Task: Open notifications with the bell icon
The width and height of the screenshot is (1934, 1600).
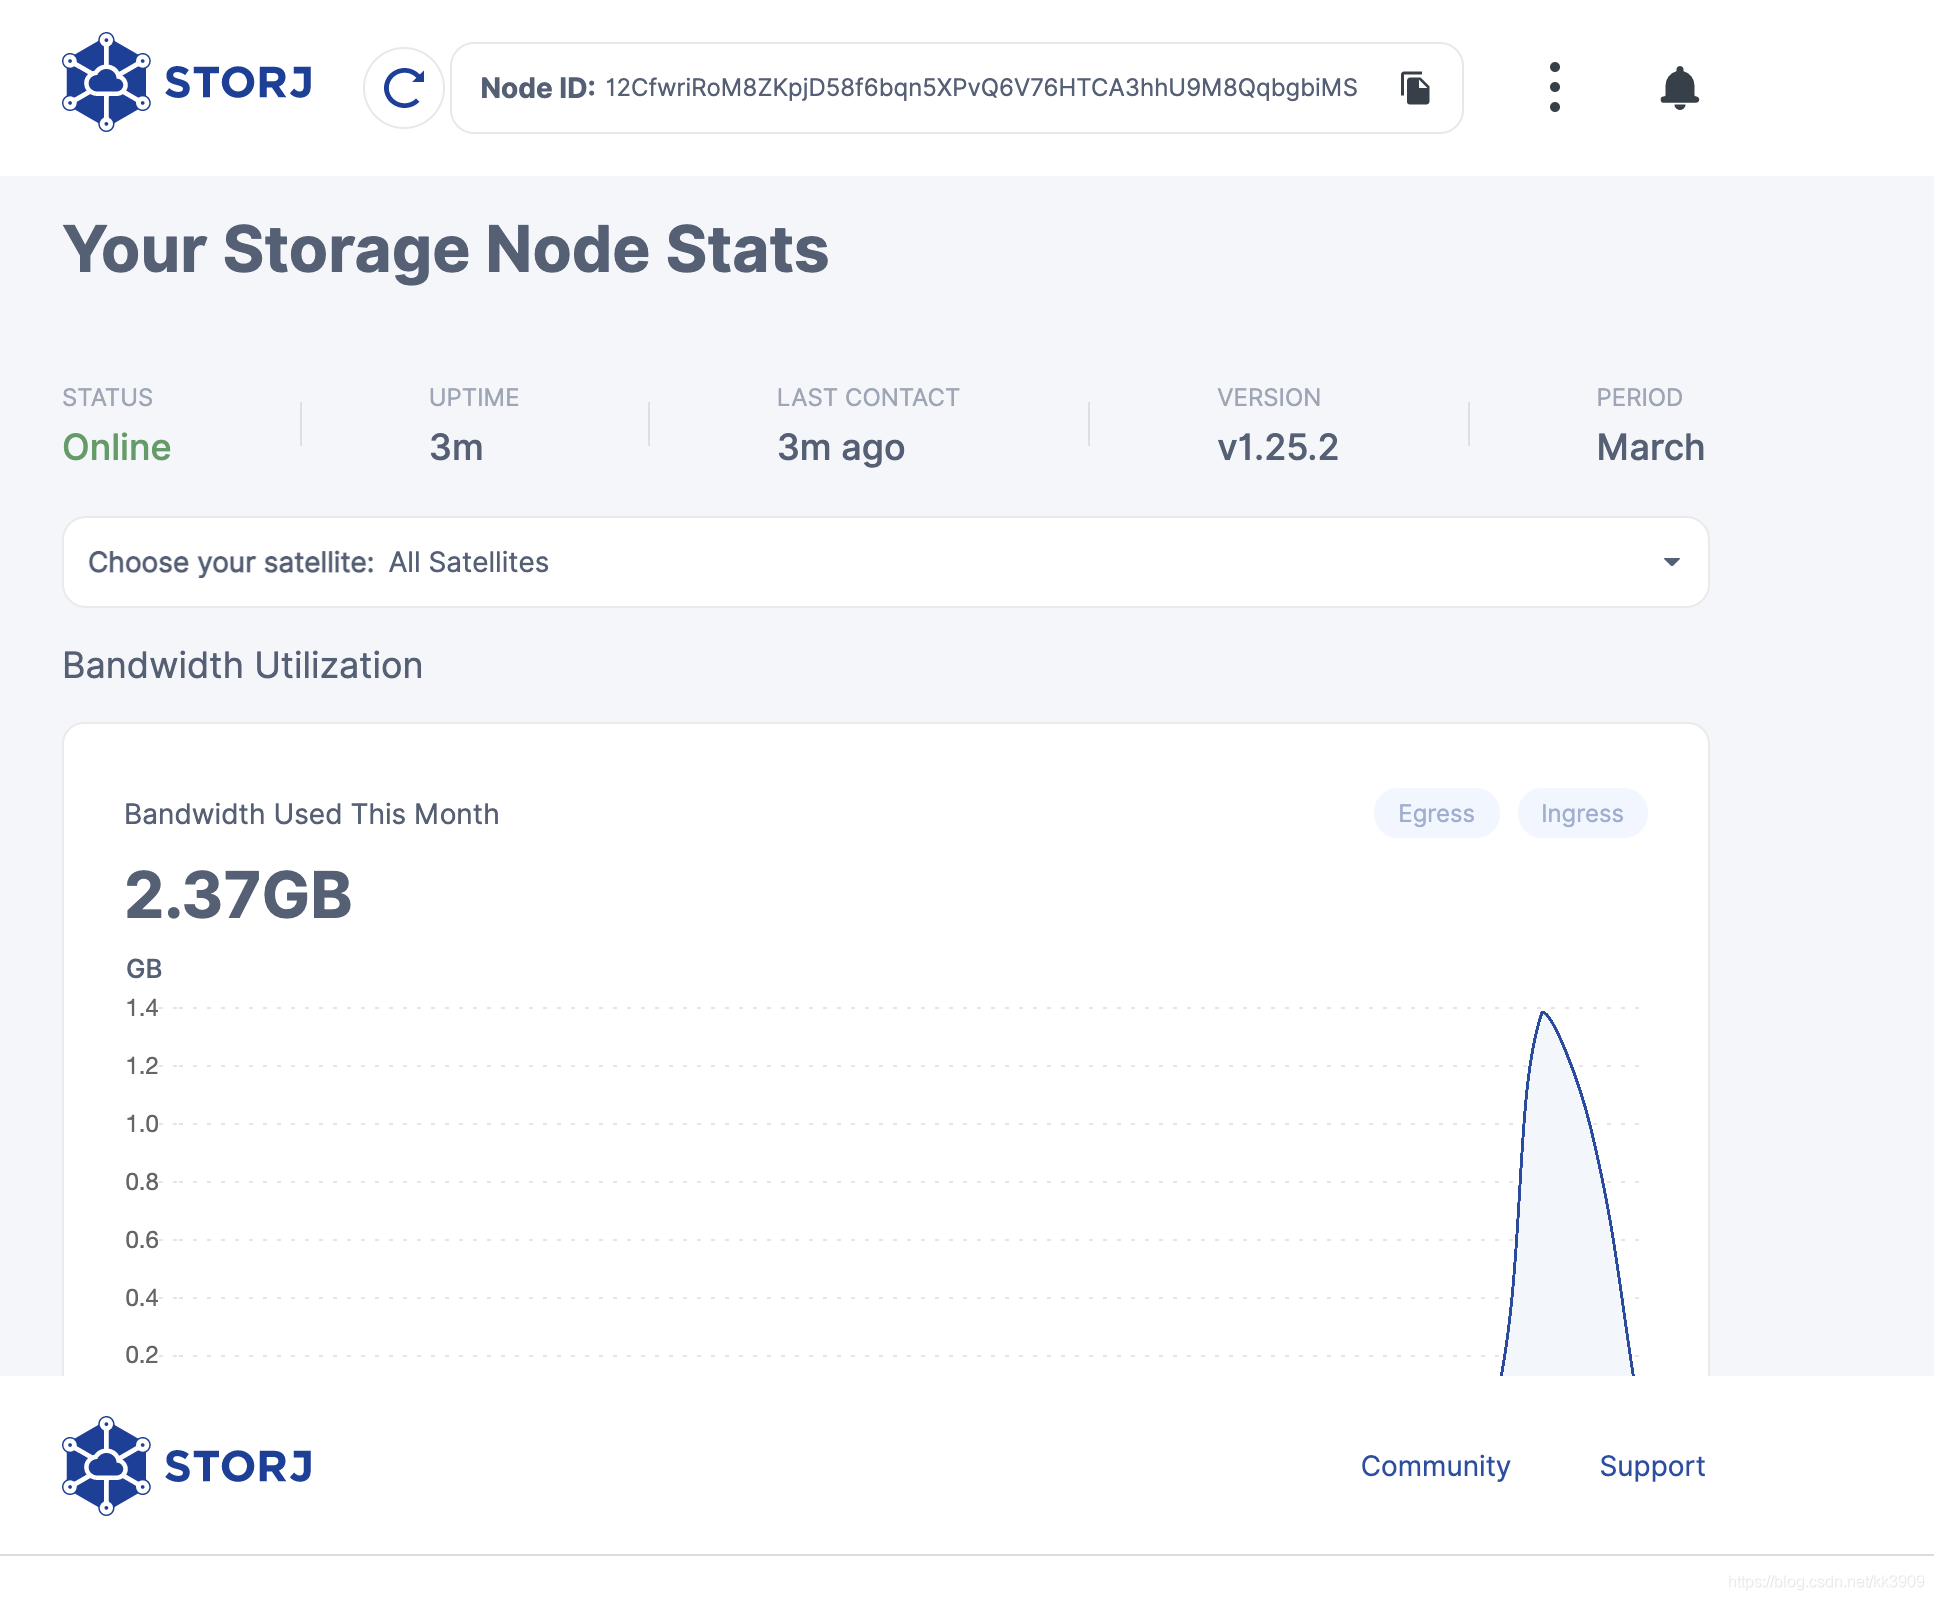Action: click(1679, 88)
